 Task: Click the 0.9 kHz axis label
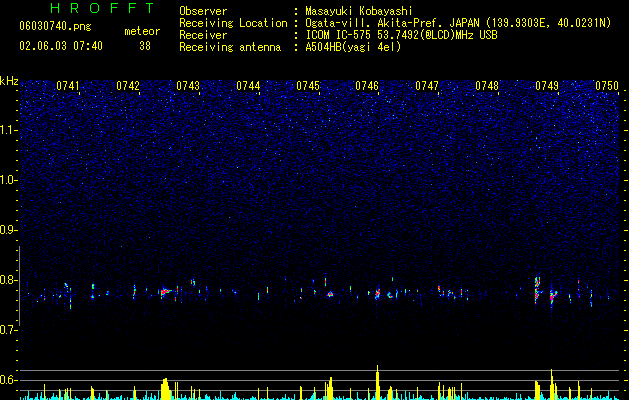[8, 230]
